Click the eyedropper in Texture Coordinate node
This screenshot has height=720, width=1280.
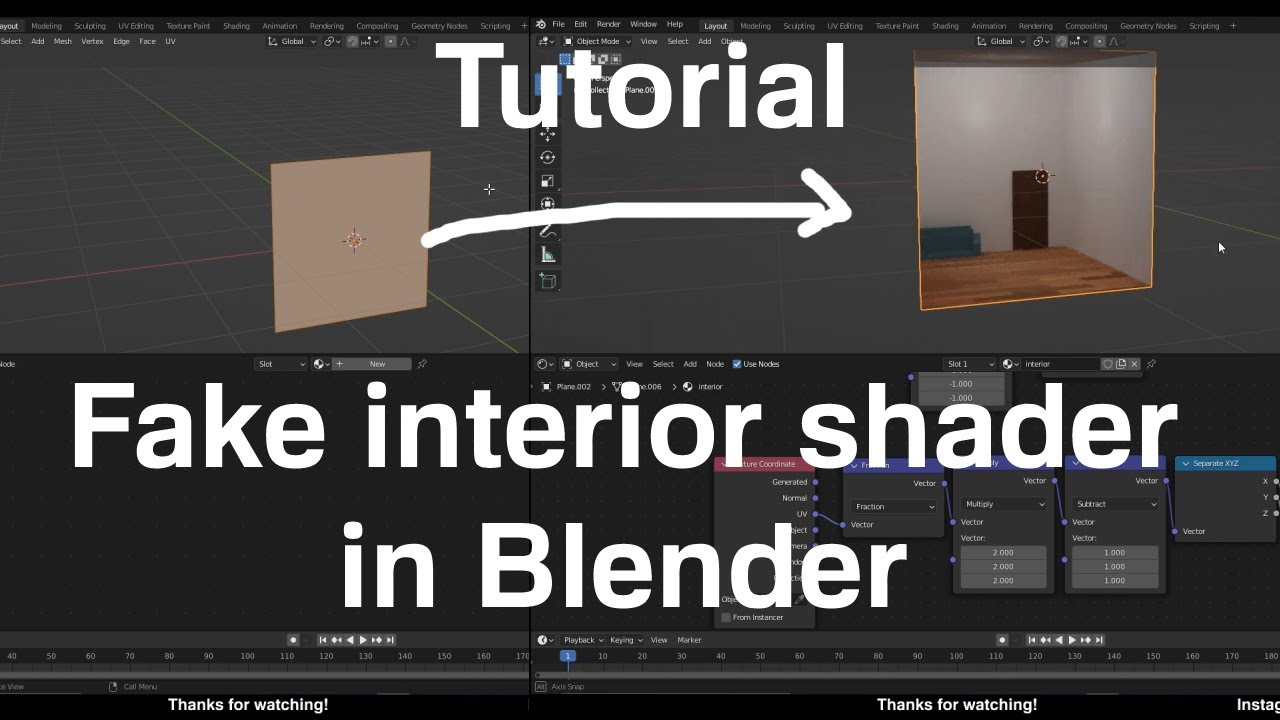tap(799, 600)
